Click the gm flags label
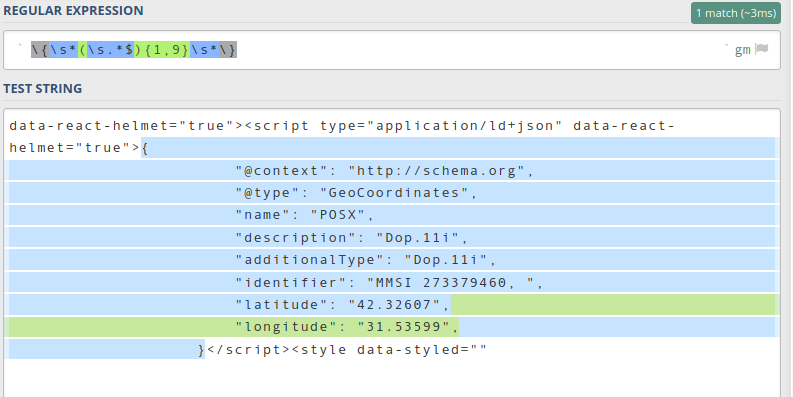The width and height of the screenshot is (793, 397). point(742,50)
